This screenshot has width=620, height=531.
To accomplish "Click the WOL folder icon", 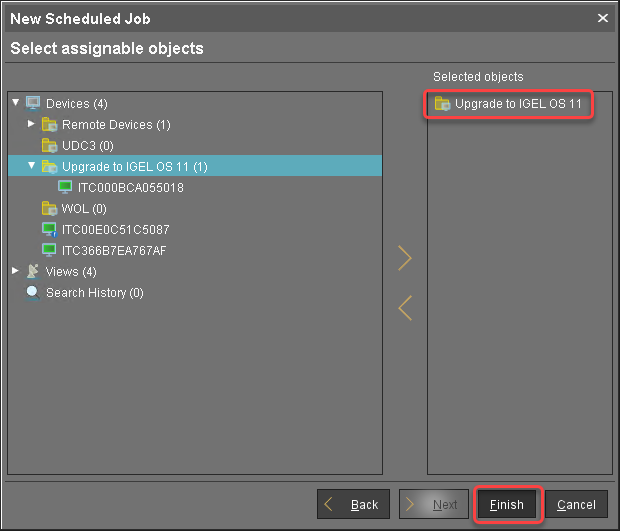I will [49, 209].
